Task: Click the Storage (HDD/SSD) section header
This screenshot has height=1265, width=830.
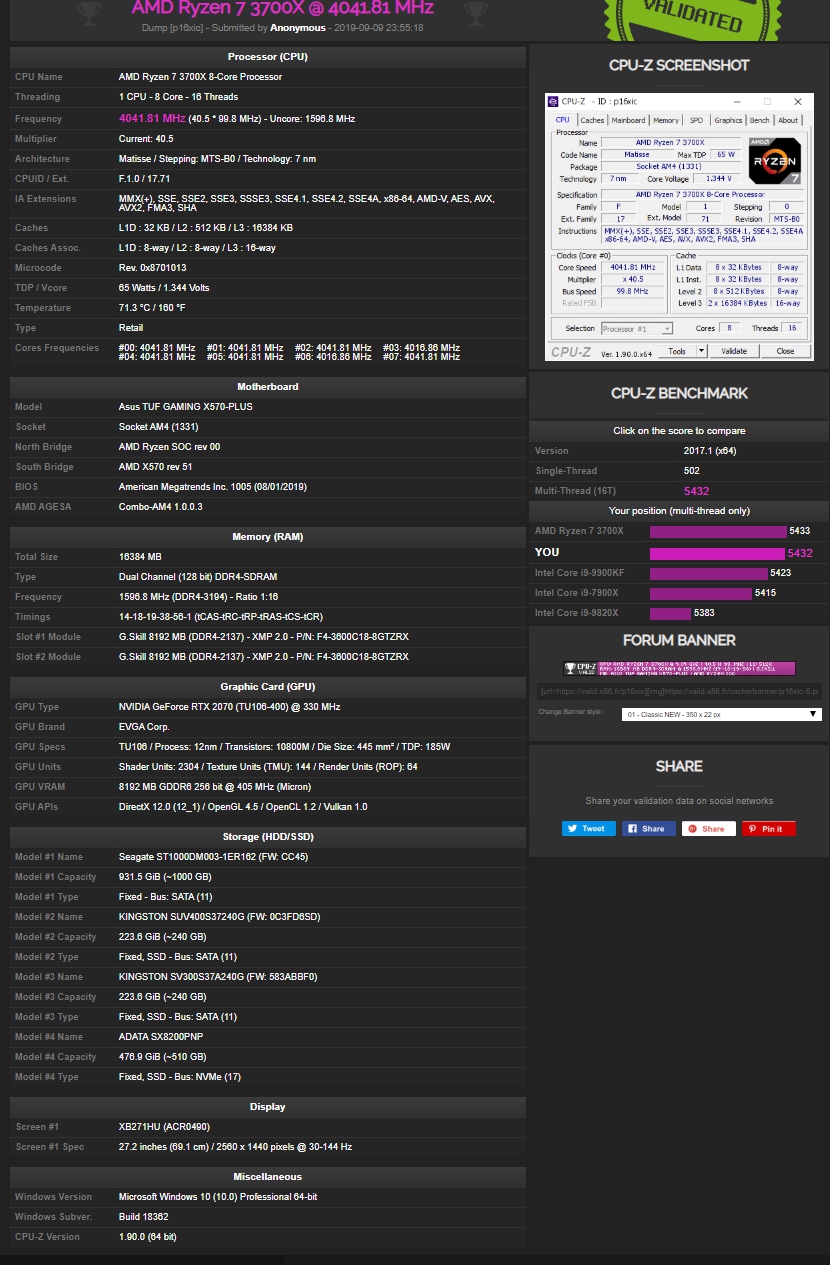Action: [268, 836]
